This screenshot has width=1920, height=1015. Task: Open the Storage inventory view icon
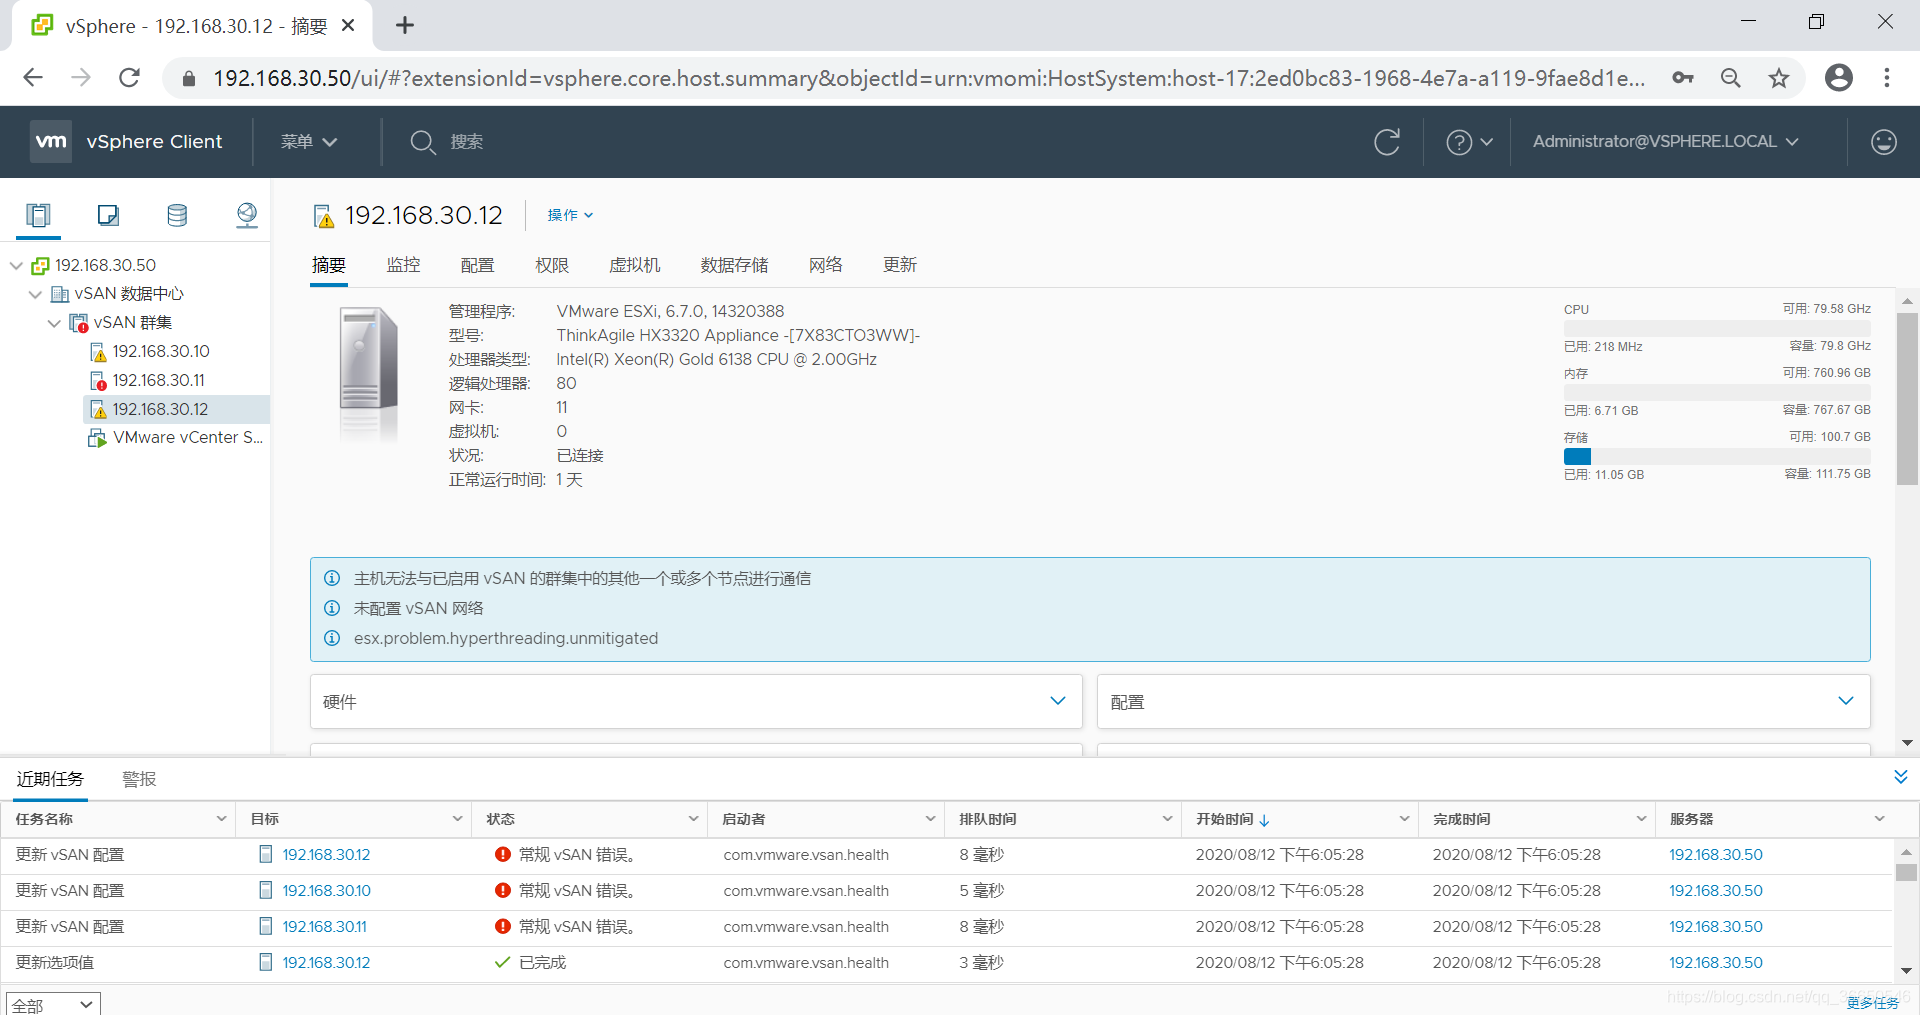tap(177, 215)
